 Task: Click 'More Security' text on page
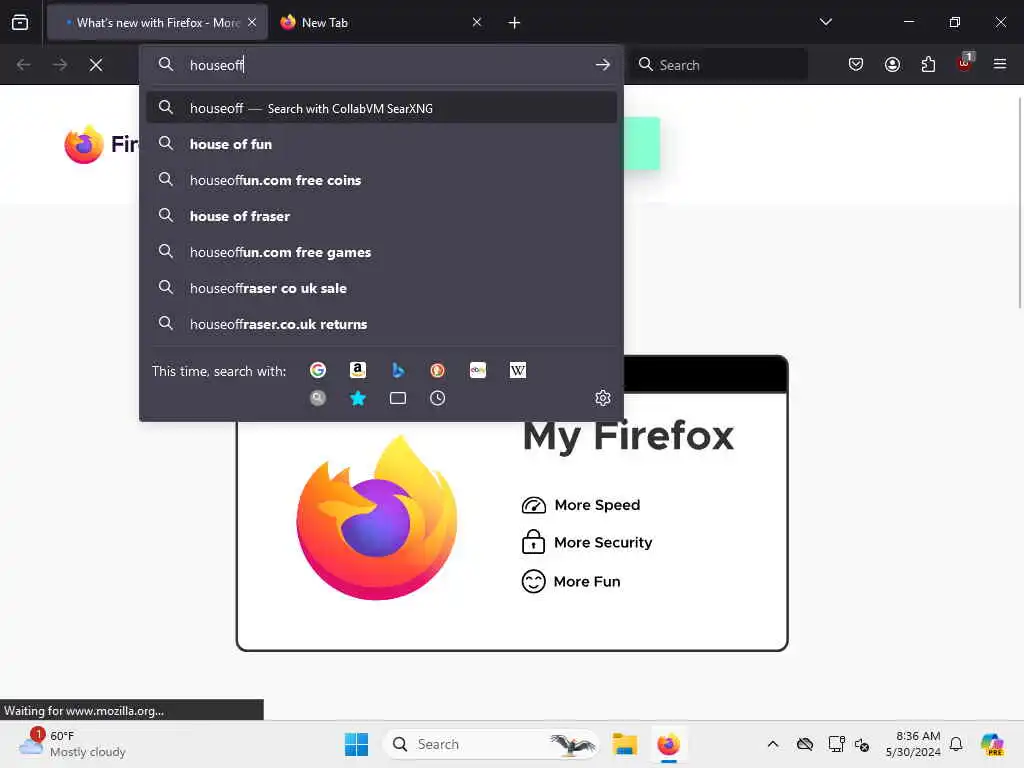point(603,543)
